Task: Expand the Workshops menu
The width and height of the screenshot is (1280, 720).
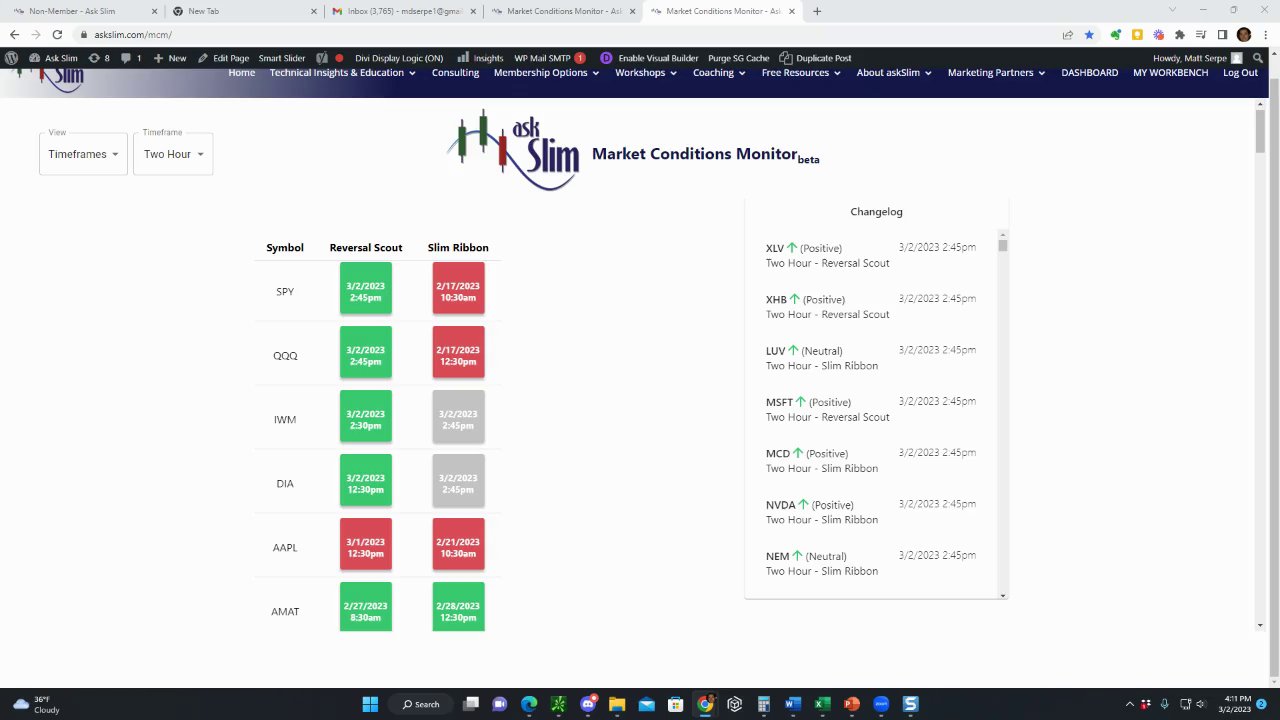Action: [645, 73]
